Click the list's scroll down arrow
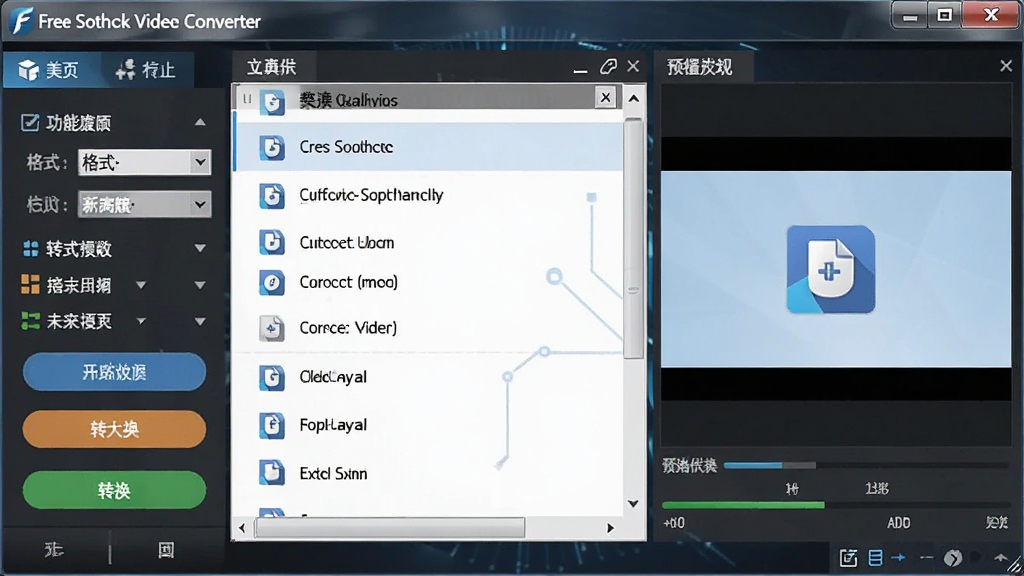 pyautogui.click(x=633, y=504)
